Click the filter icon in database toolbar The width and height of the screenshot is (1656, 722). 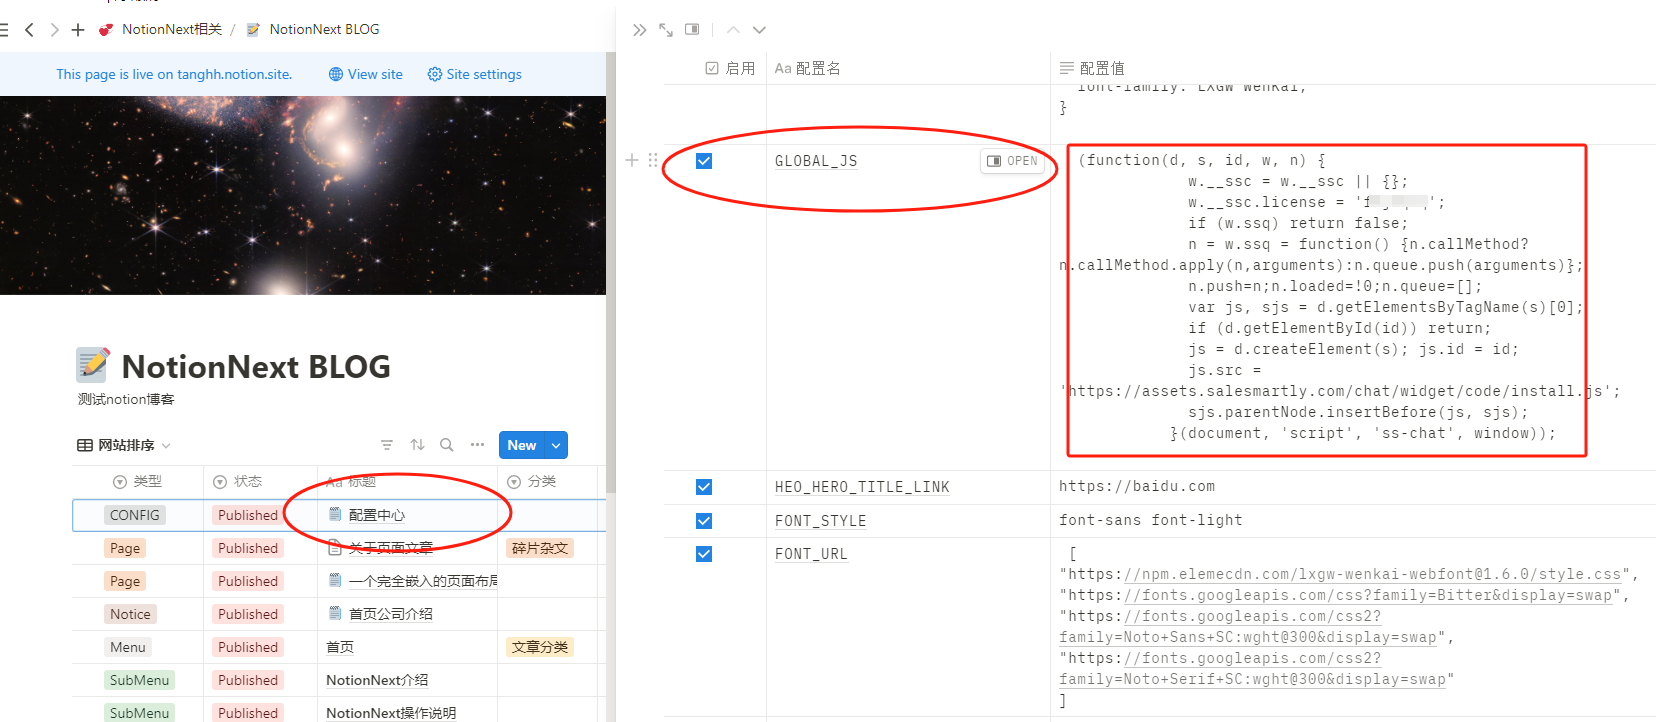pyautogui.click(x=387, y=445)
